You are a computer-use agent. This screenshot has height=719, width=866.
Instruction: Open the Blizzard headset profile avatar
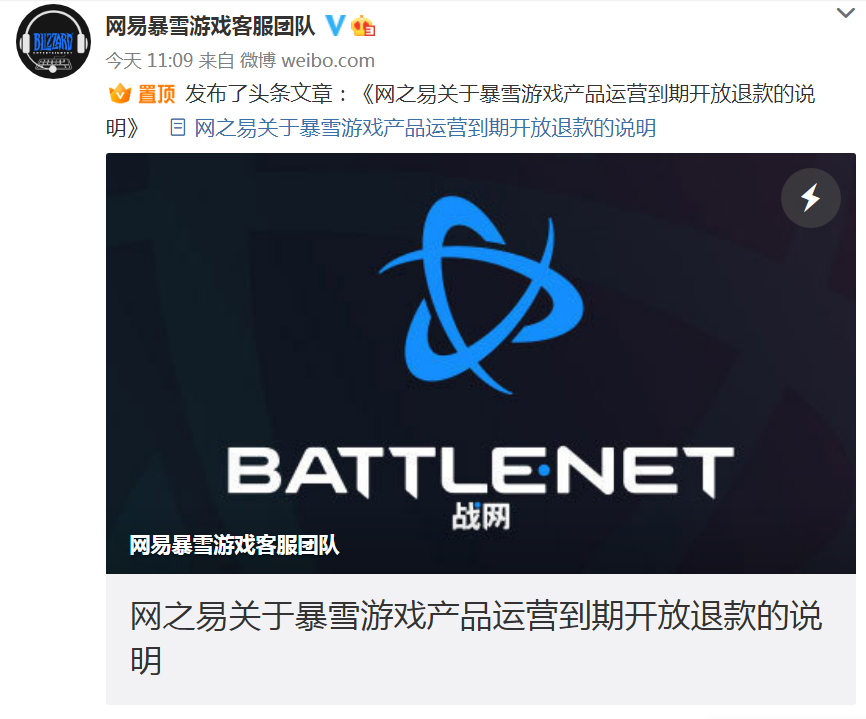tap(54, 42)
